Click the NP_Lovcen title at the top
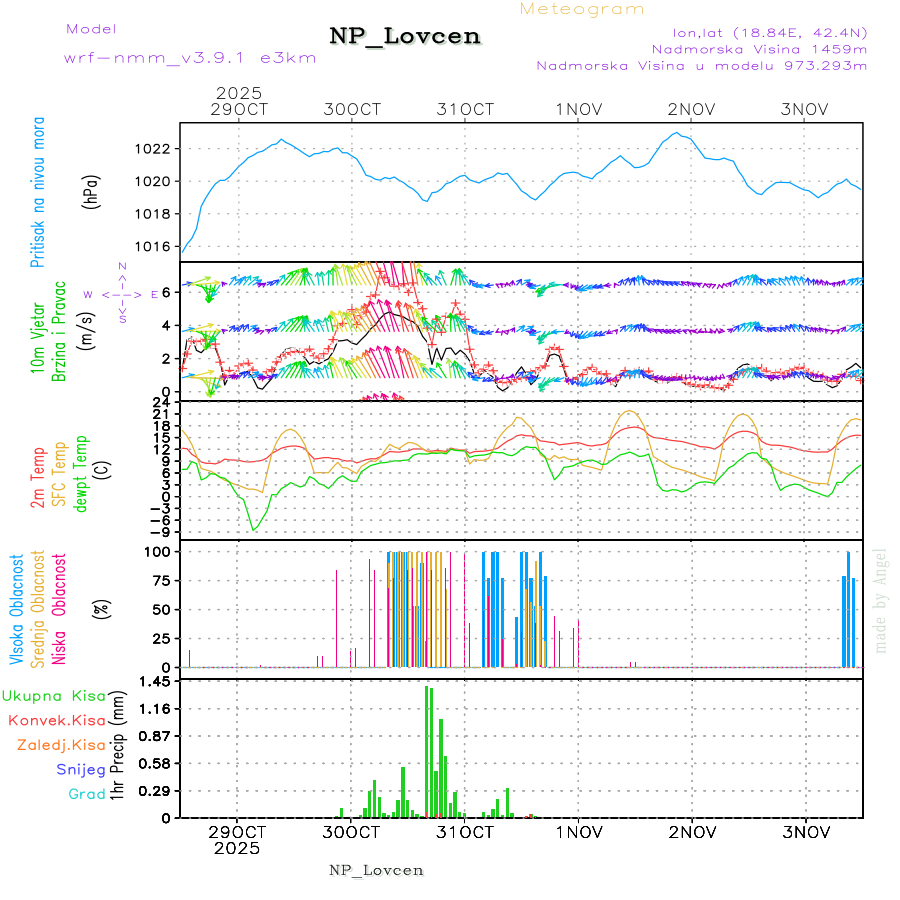The width and height of the screenshot is (900, 900). point(405,37)
